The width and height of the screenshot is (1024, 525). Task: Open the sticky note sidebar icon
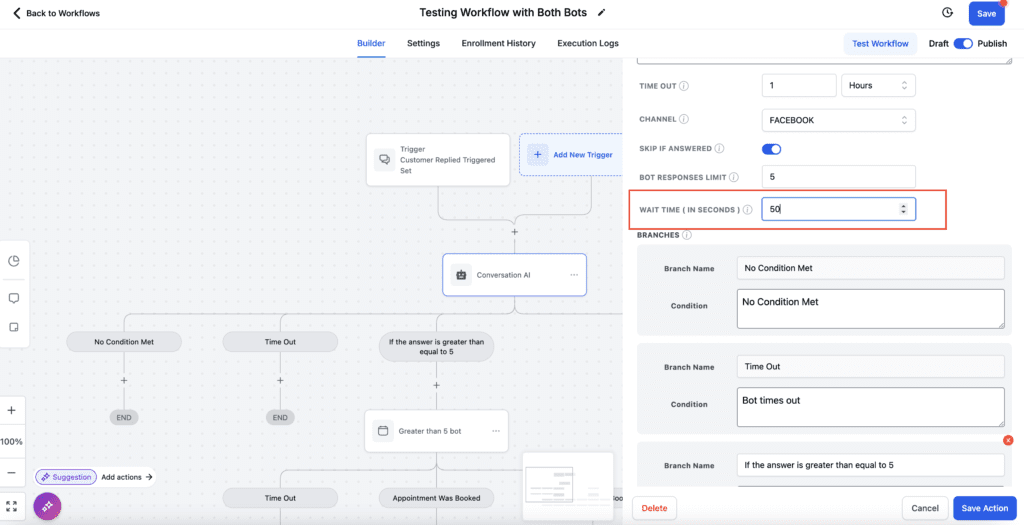pos(13,327)
